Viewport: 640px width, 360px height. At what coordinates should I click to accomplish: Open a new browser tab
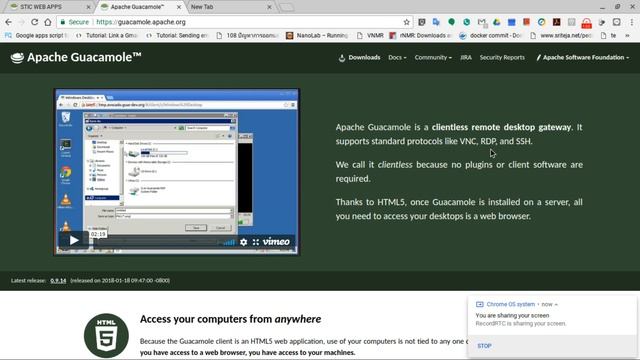coord(287,7)
